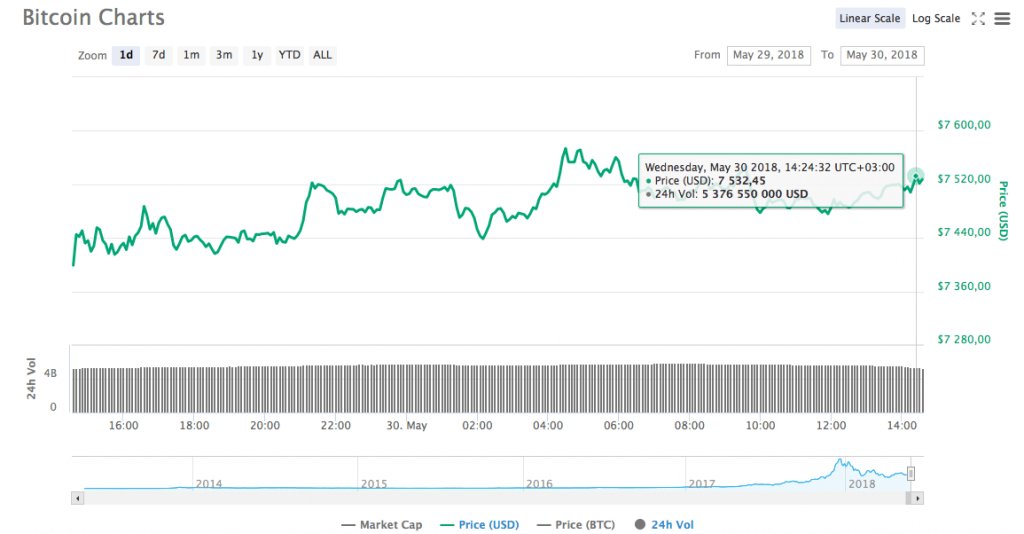Switch chart to Linear Scale
The width and height of the screenshot is (1024, 534).
click(869, 18)
